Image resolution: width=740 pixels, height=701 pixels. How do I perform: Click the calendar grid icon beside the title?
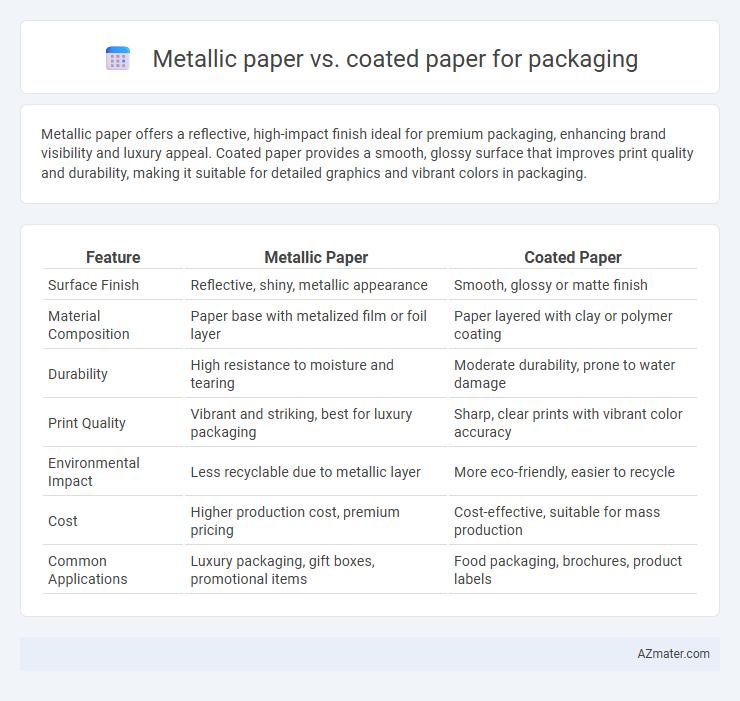pyautogui.click(x=118, y=59)
